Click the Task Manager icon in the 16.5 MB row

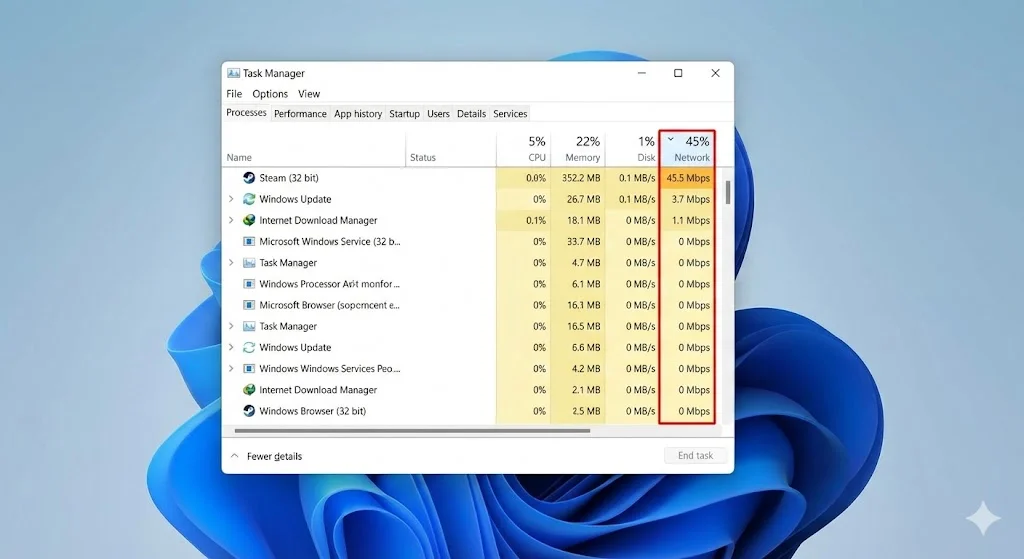(249, 326)
